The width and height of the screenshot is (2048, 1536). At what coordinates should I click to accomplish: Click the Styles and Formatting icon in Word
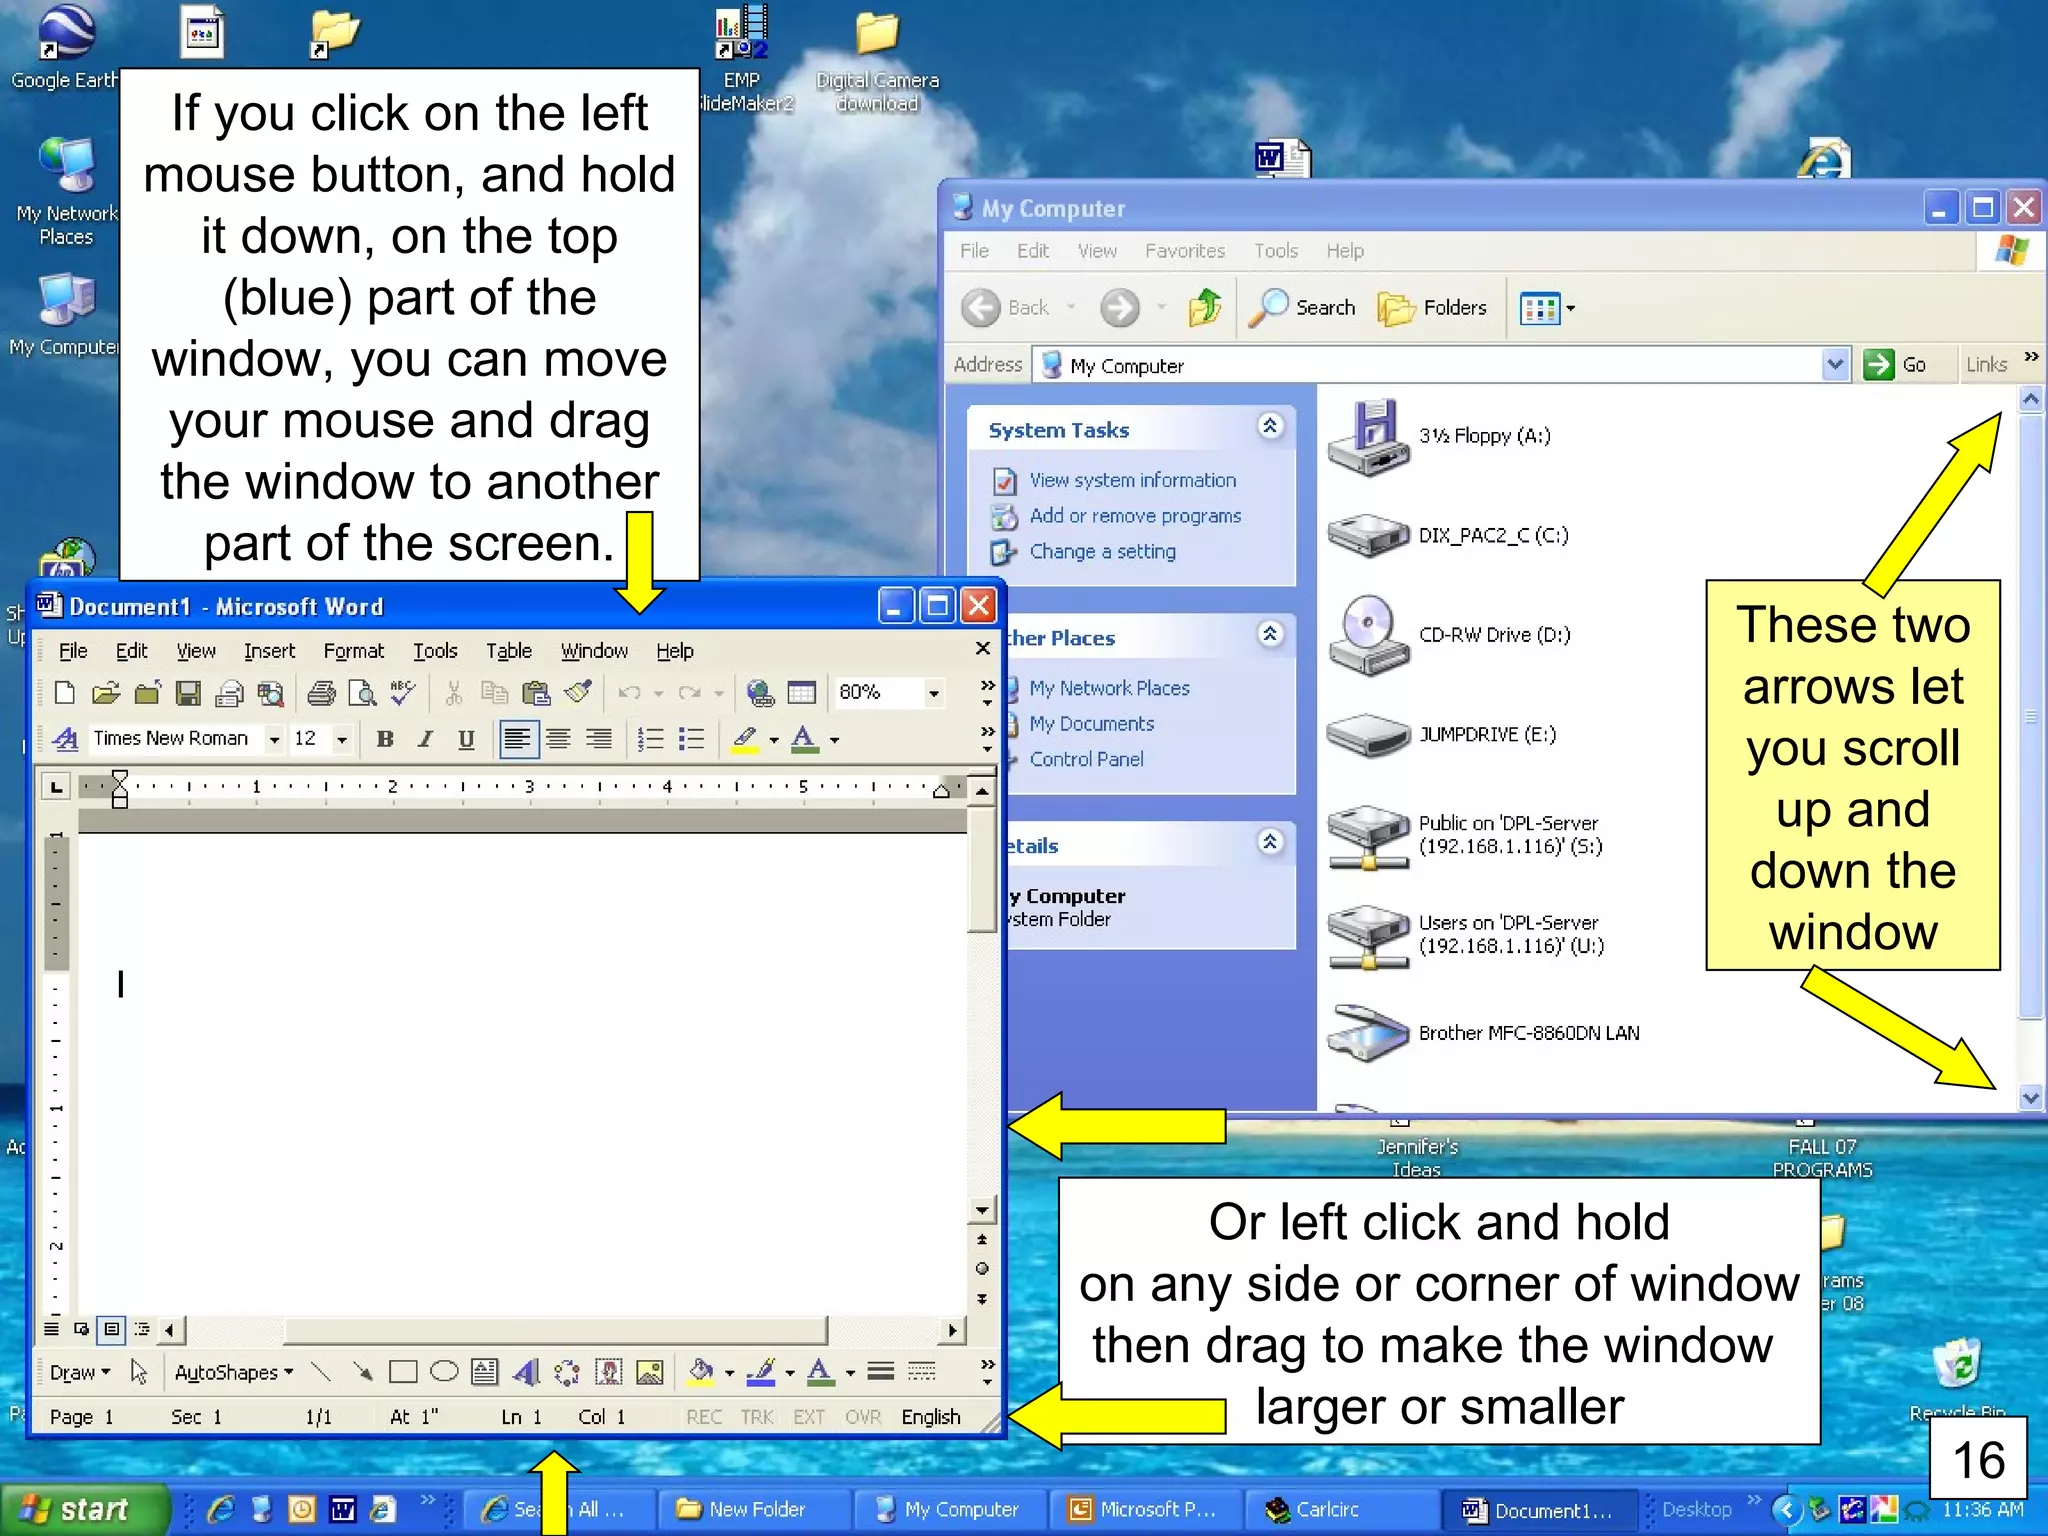click(x=65, y=739)
